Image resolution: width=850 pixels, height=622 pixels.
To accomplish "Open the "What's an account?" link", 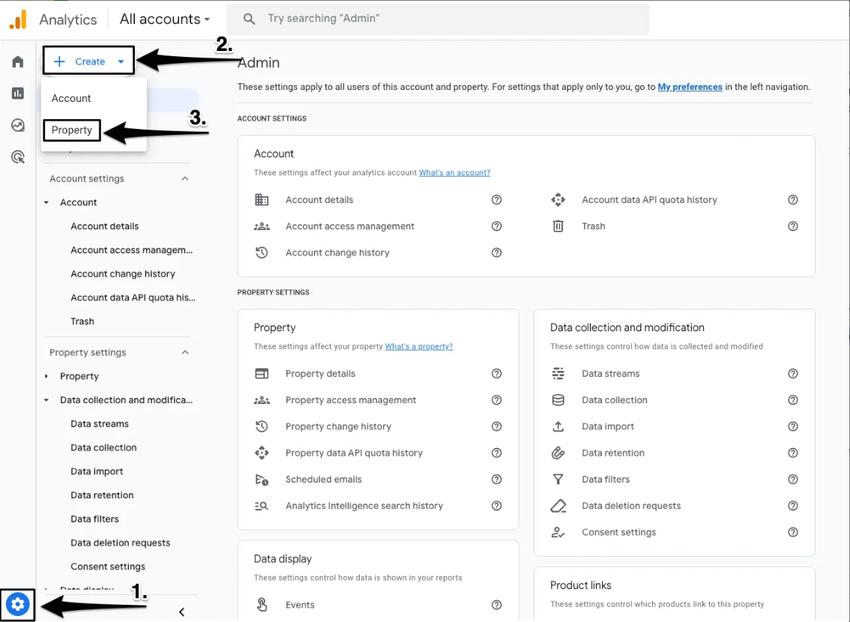I will tap(454, 173).
